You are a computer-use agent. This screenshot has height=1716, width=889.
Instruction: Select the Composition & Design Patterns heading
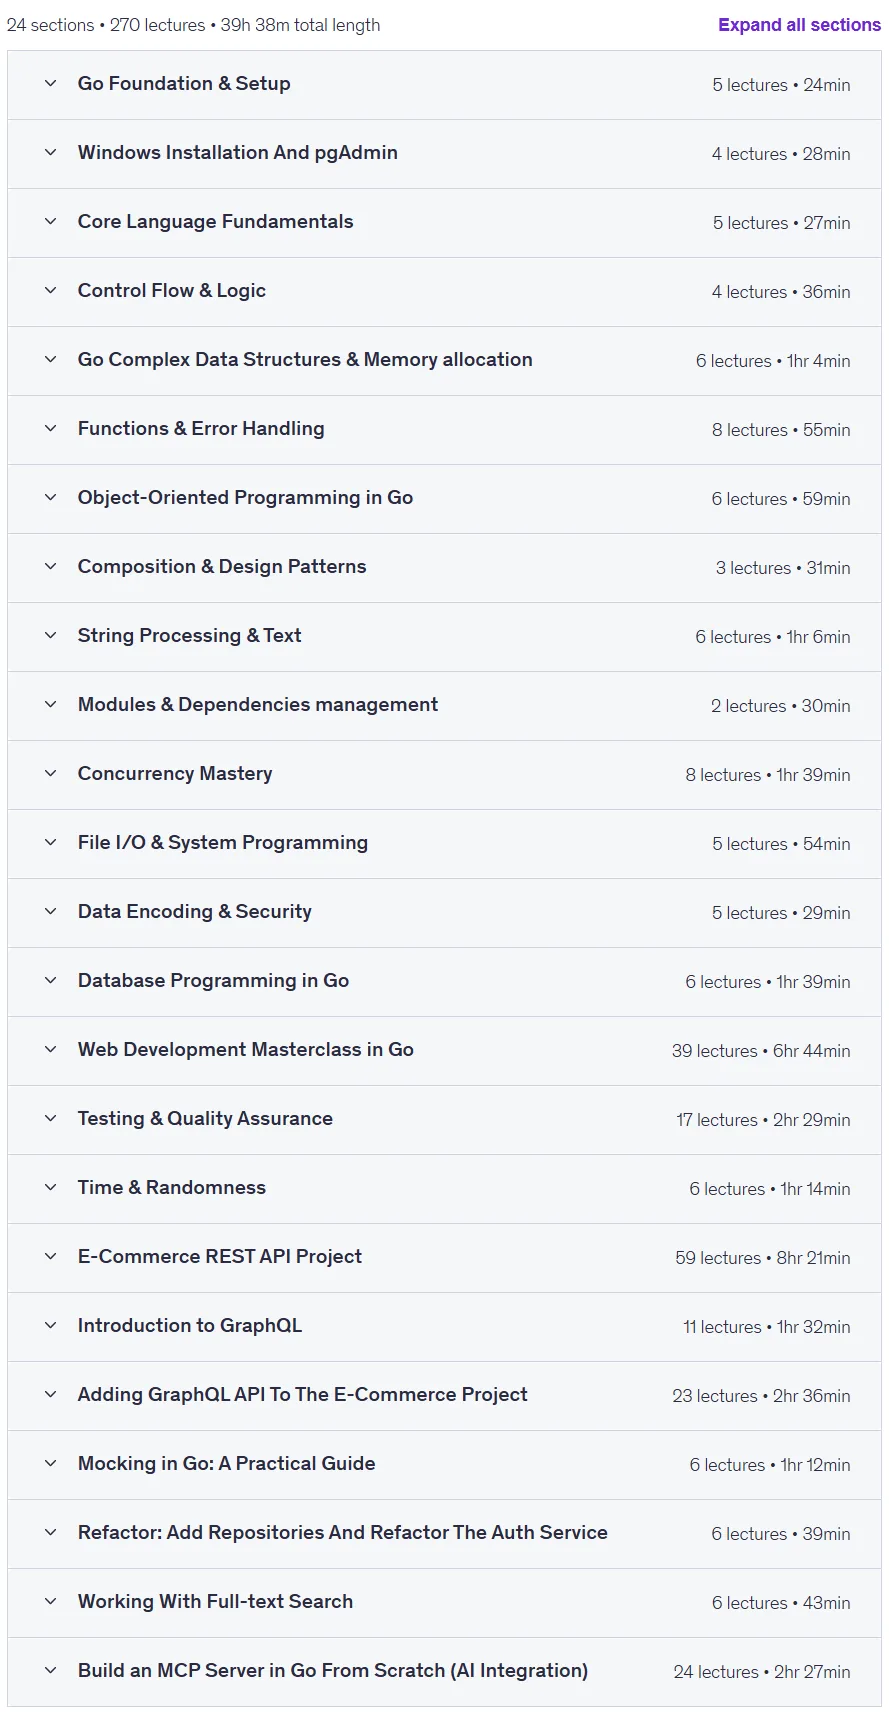click(222, 567)
